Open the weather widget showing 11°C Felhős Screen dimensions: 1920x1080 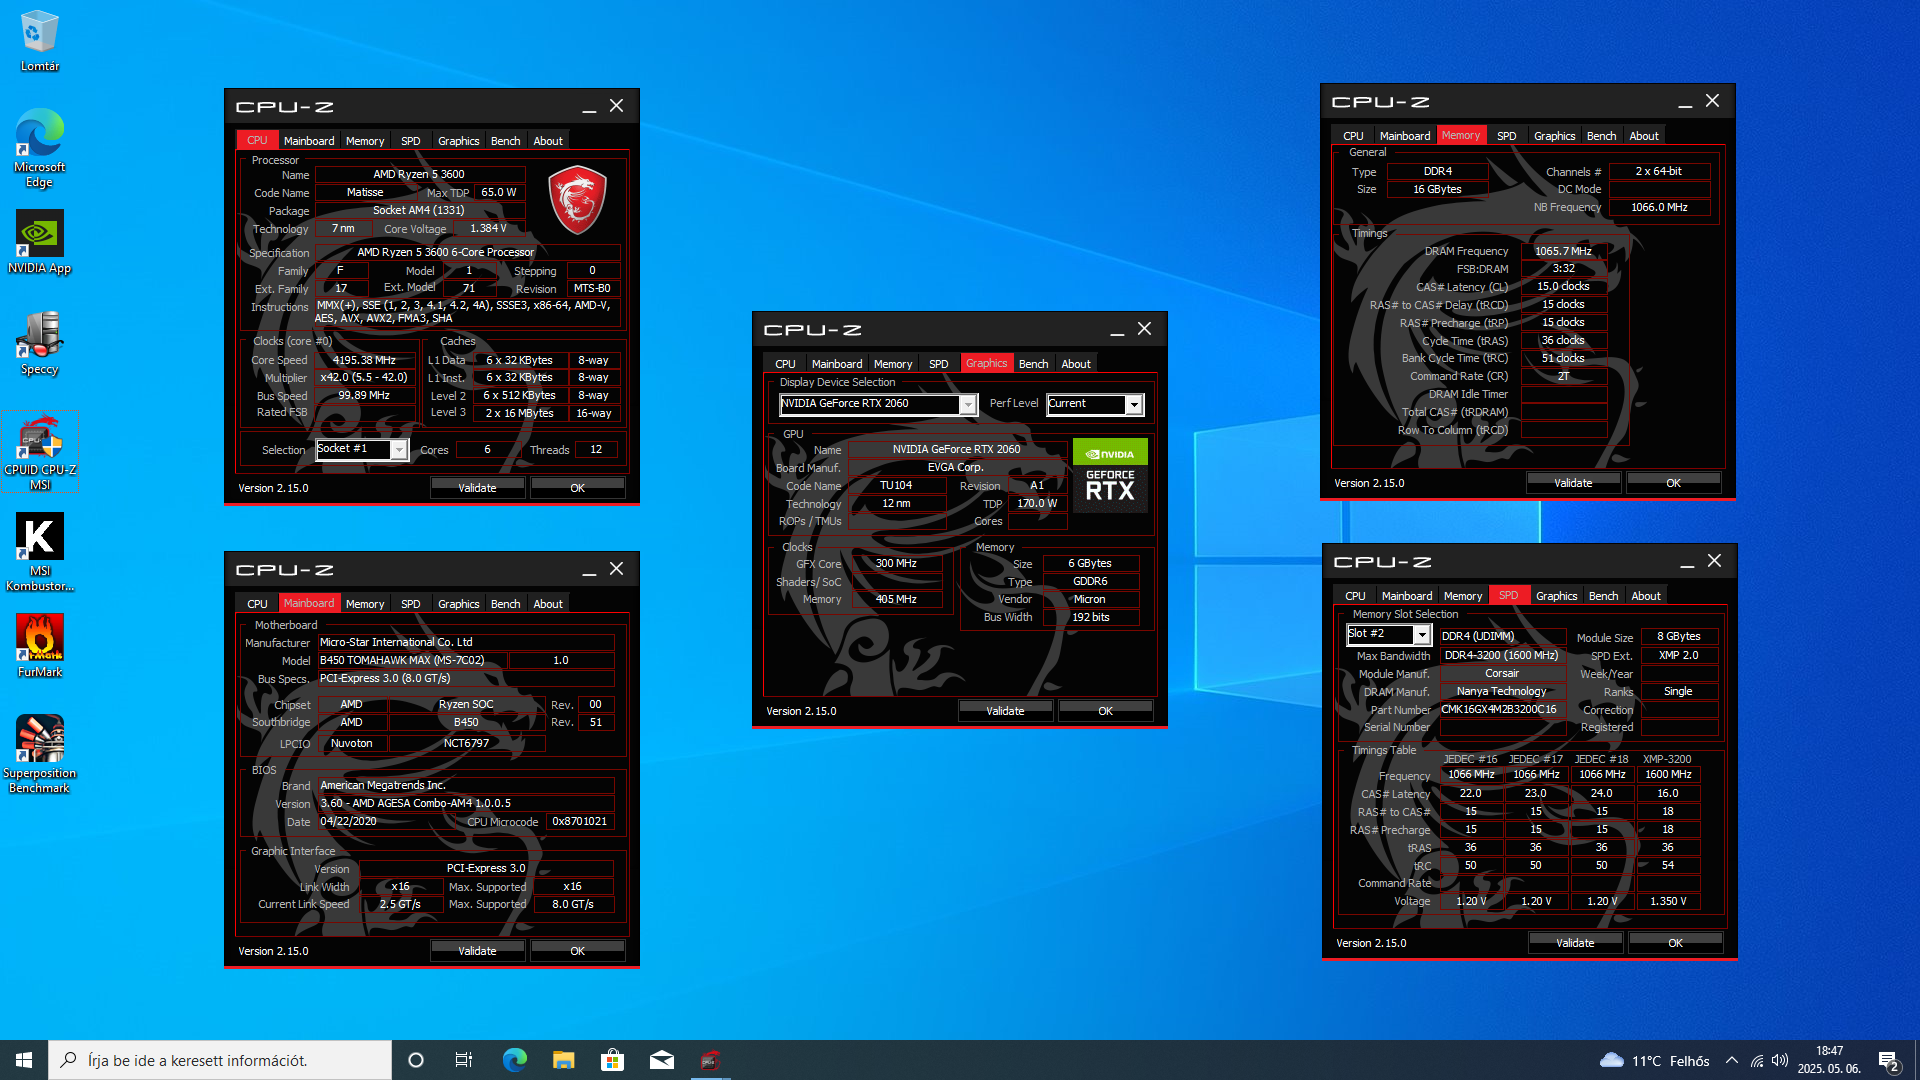click(x=1654, y=1060)
